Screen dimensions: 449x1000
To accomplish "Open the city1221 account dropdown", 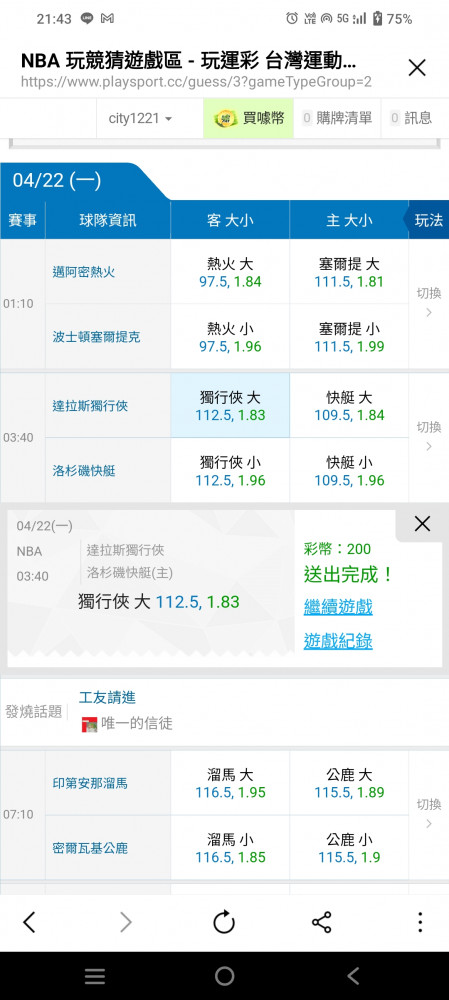I will (140, 118).
